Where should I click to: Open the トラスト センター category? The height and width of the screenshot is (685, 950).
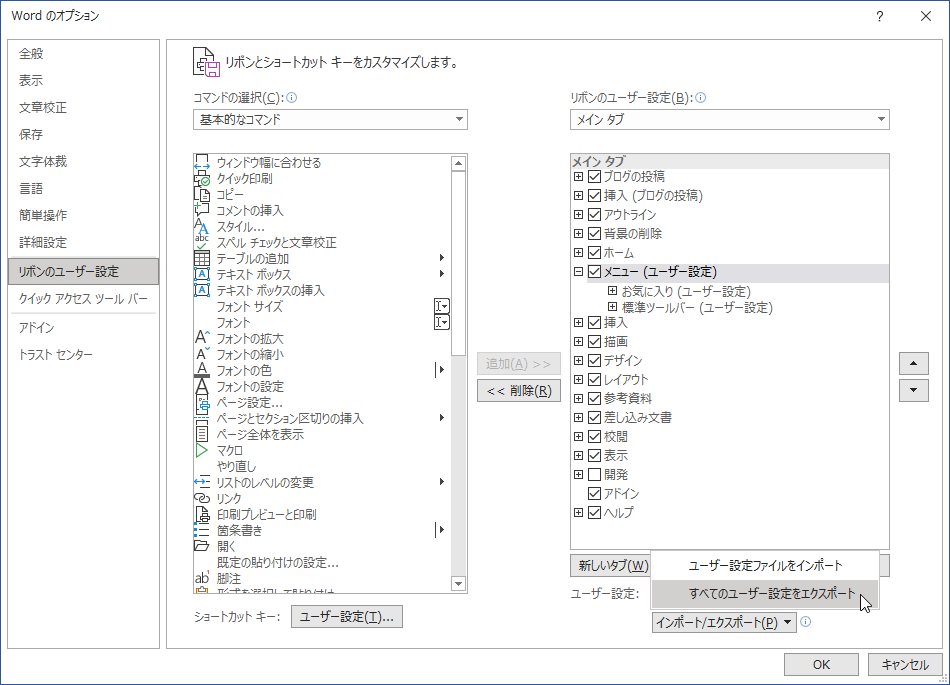(x=83, y=354)
